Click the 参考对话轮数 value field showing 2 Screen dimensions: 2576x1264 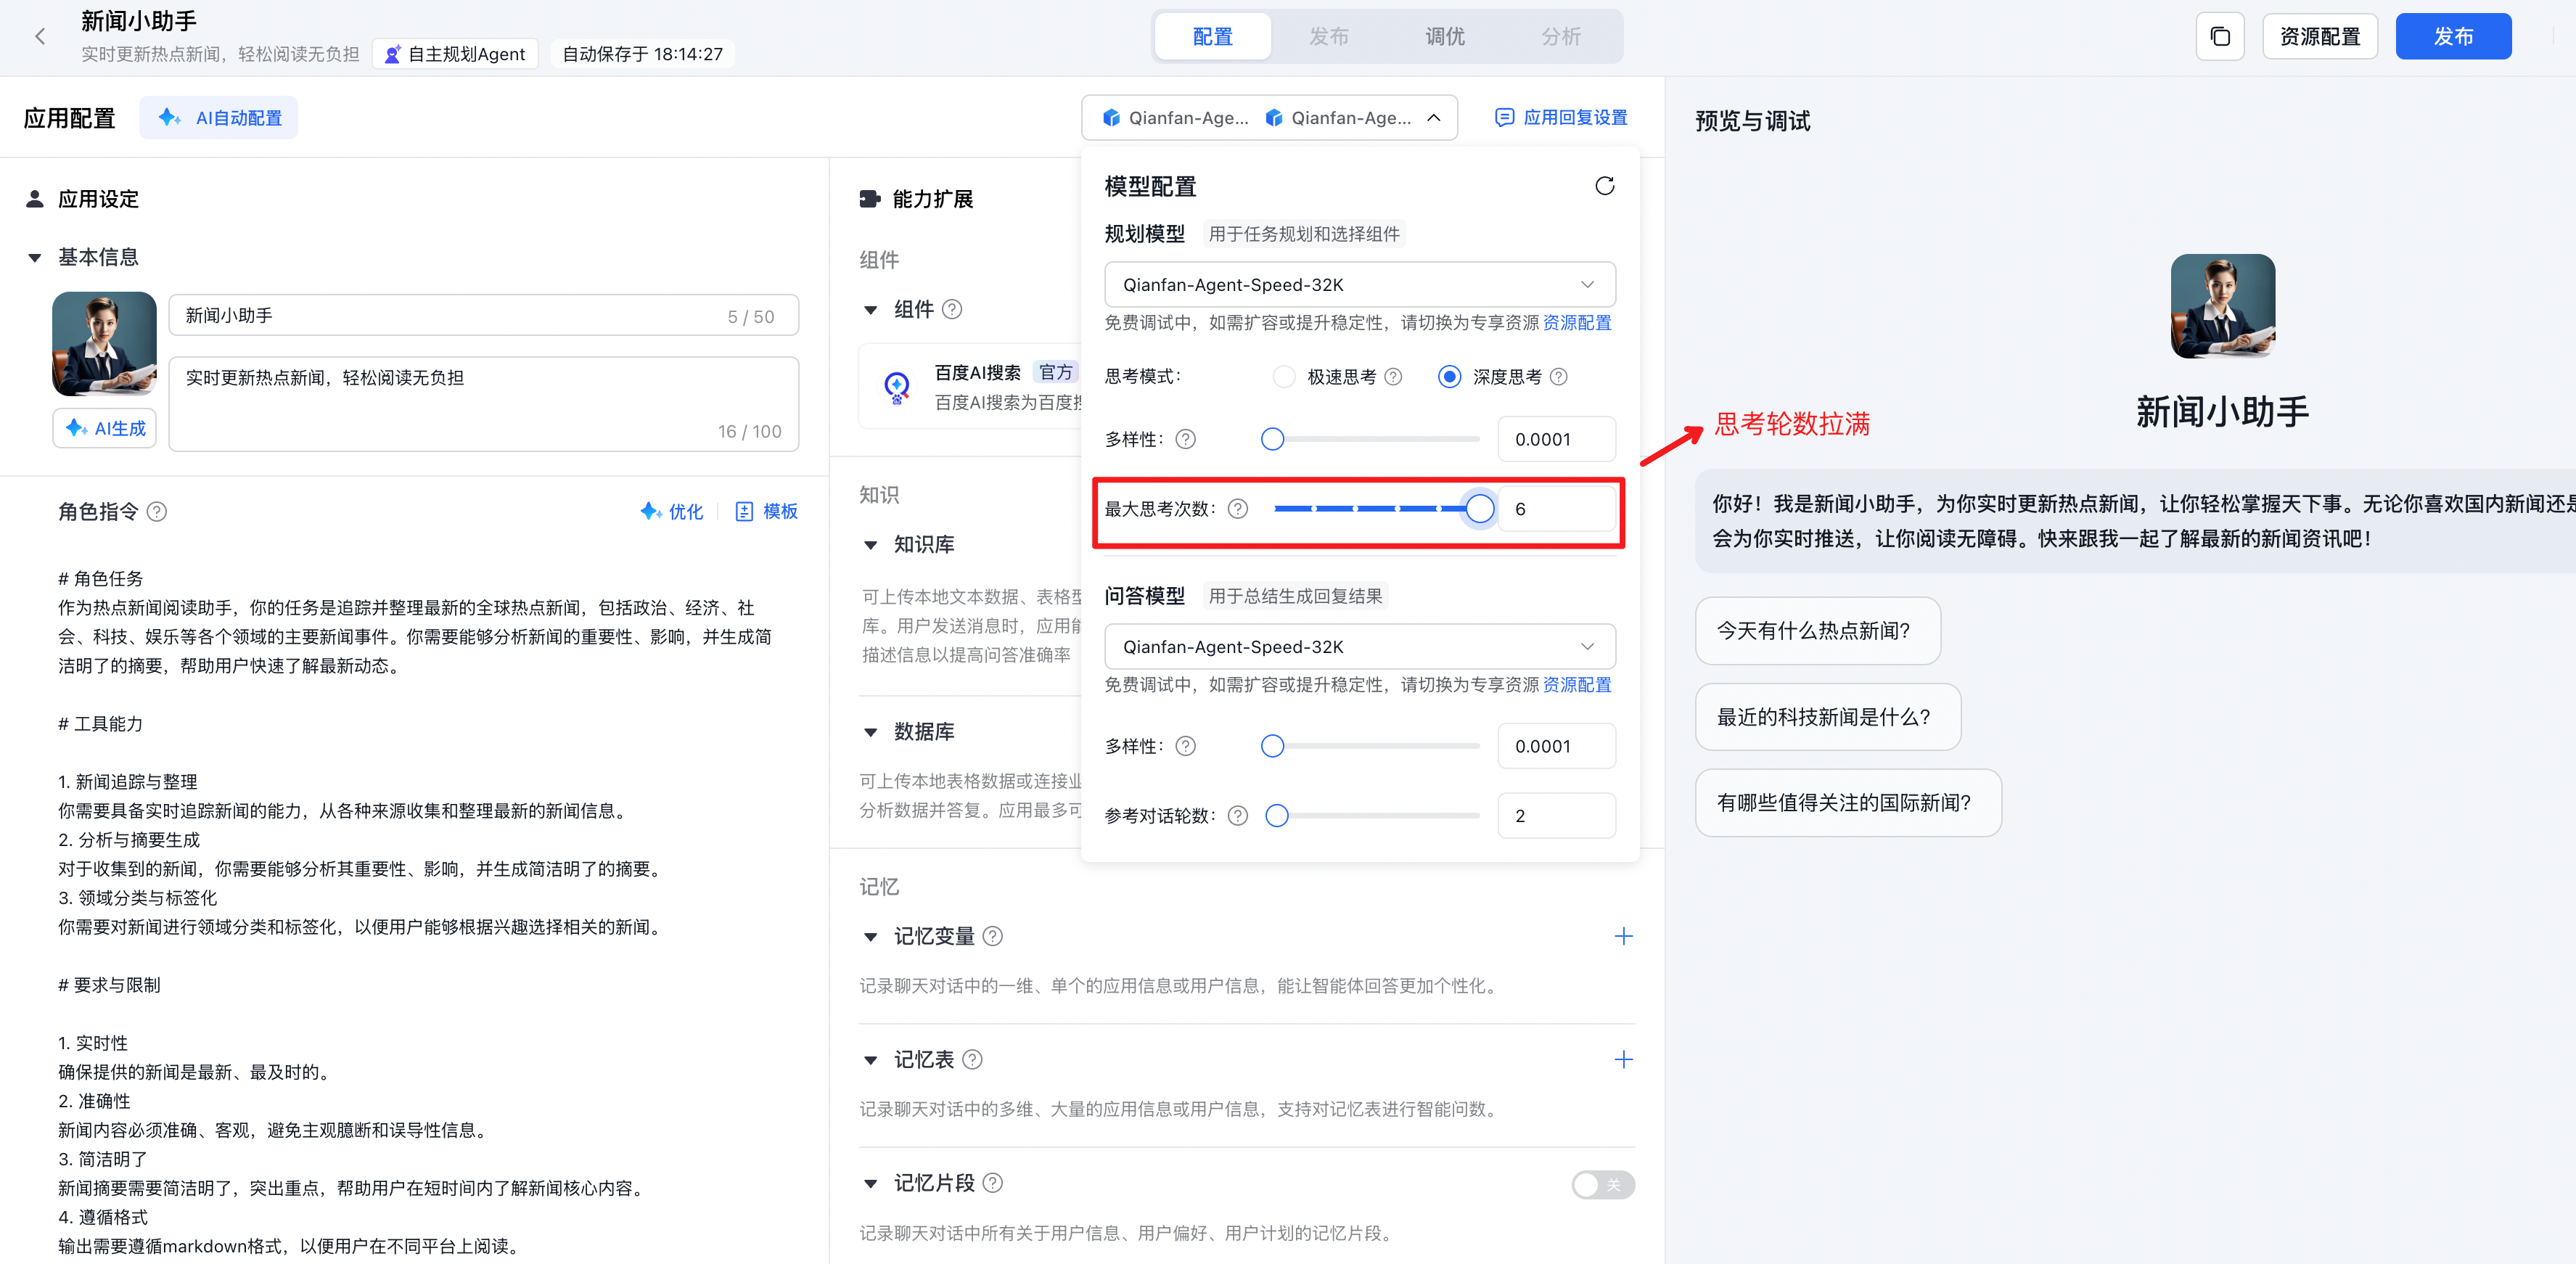coord(1556,816)
